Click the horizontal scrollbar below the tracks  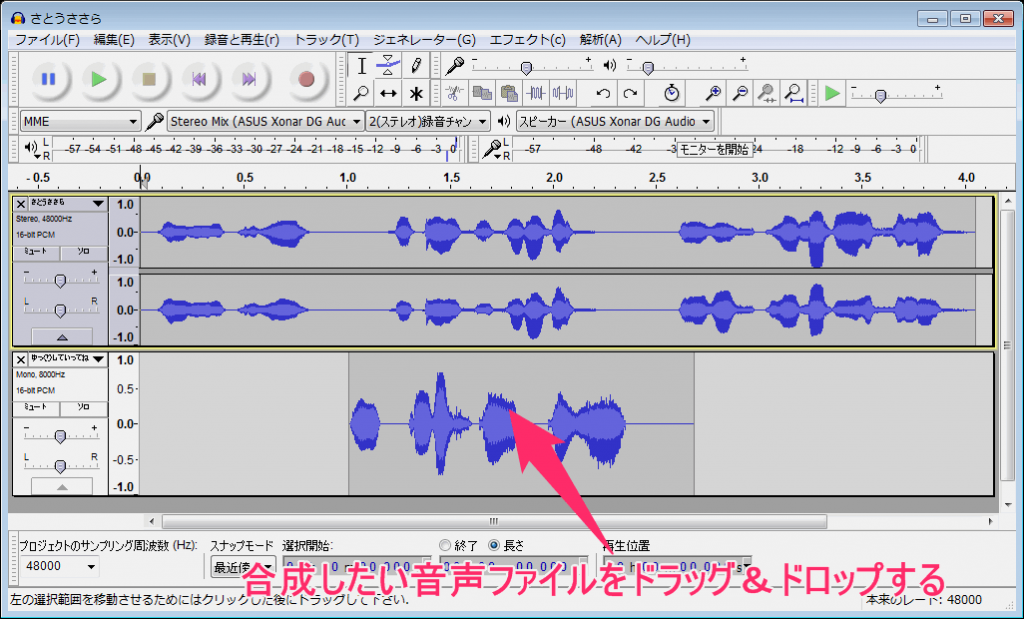click(x=494, y=521)
